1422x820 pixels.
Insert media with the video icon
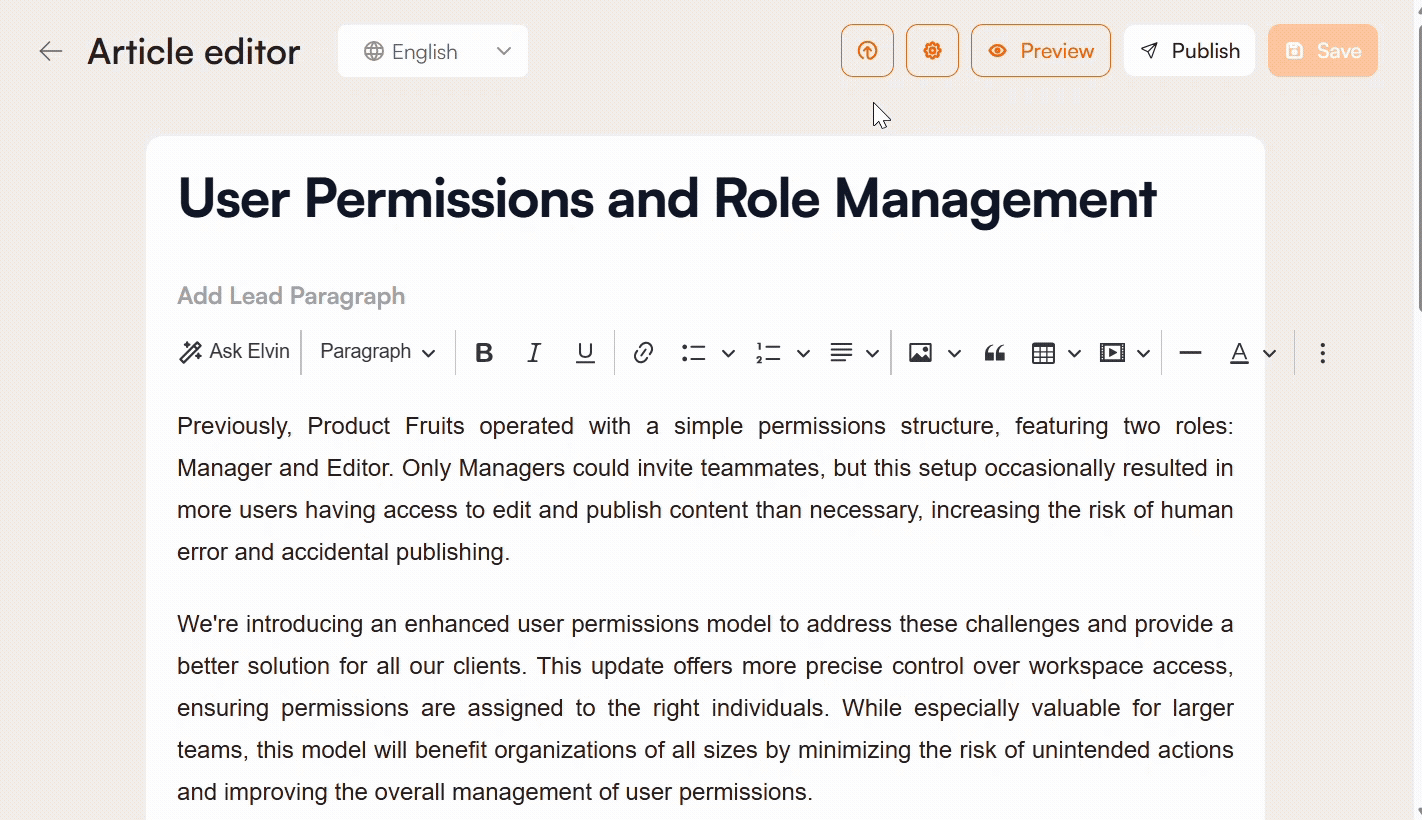click(x=1112, y=353)
